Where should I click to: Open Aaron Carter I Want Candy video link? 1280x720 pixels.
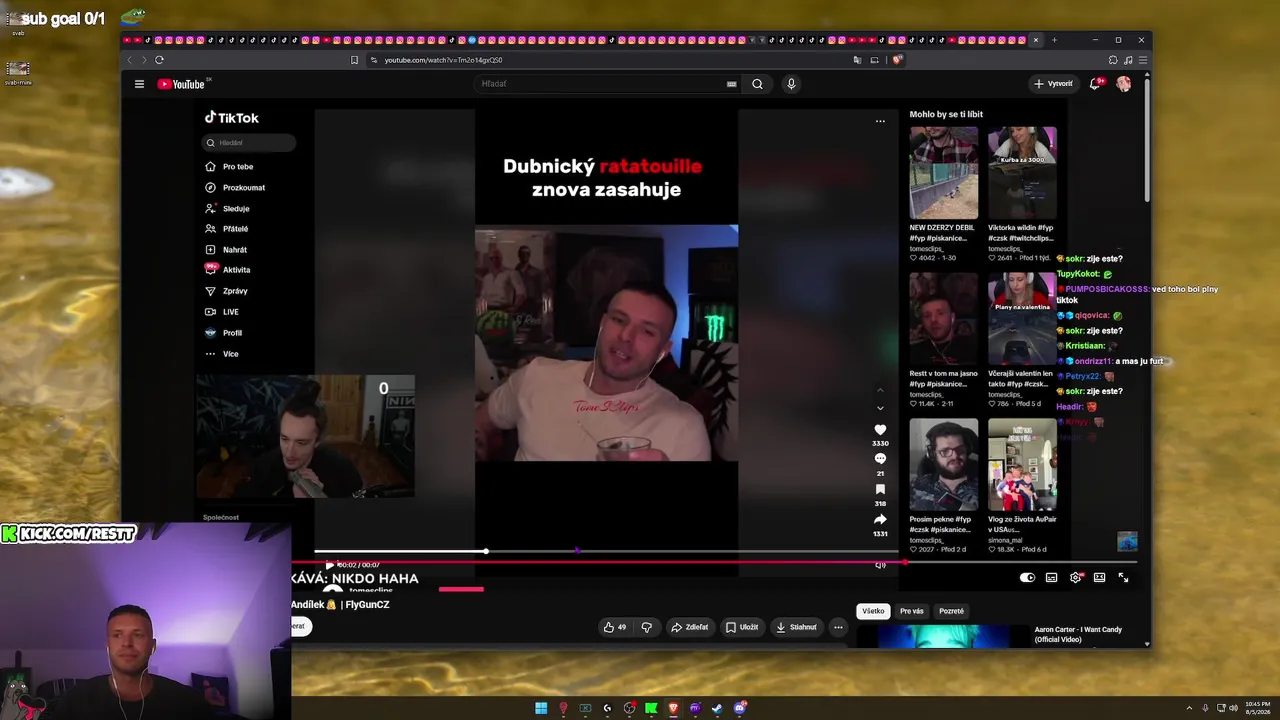coord(1078,634)
